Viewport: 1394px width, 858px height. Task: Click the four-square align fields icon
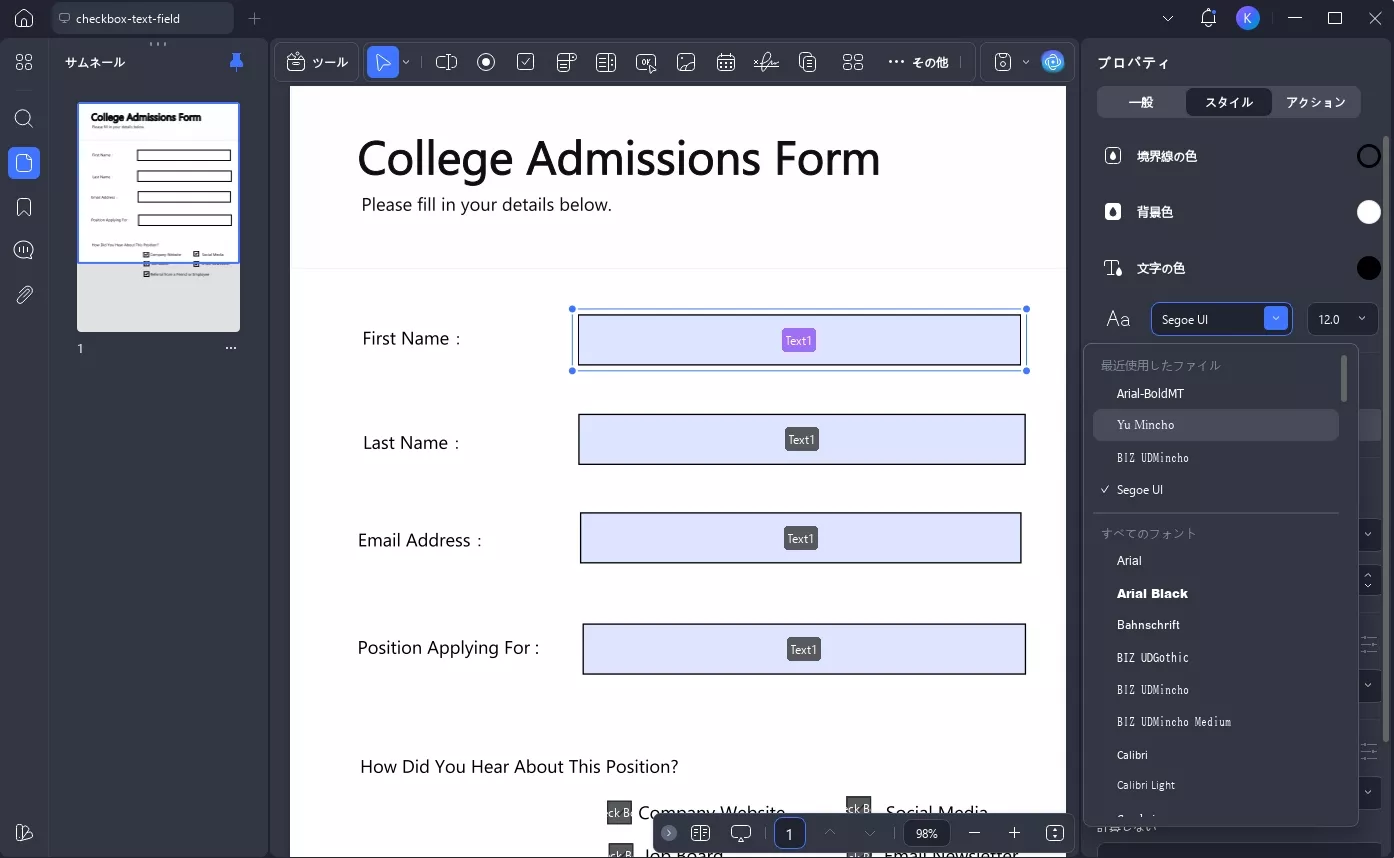(x=853, y=62)
